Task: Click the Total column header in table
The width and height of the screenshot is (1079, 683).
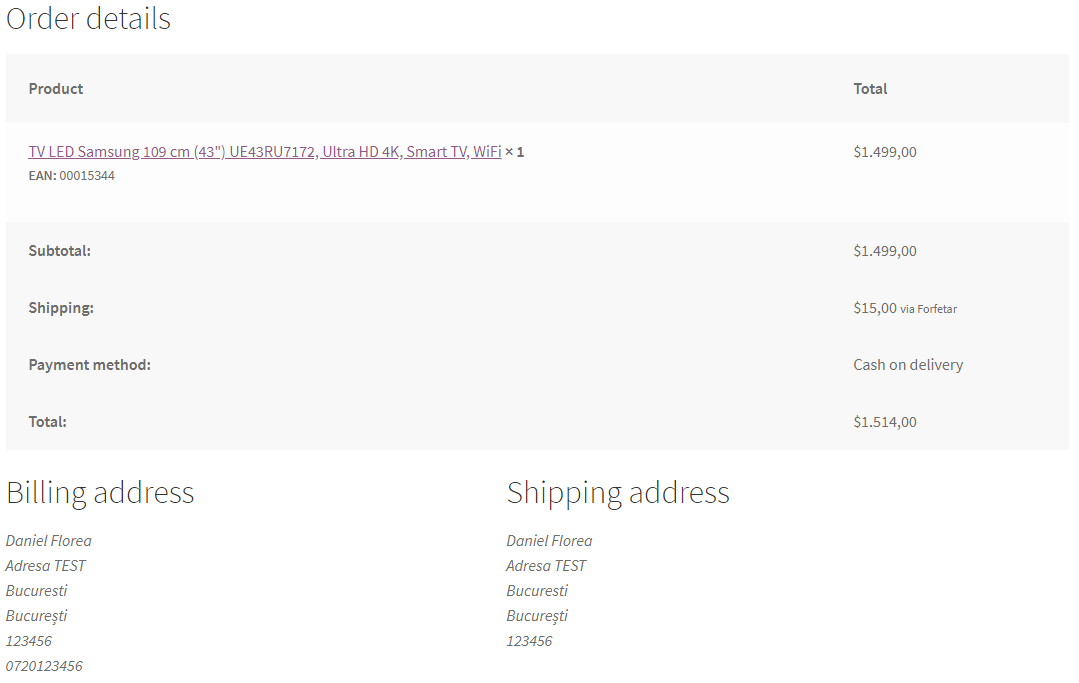Action: pos(870,89)
